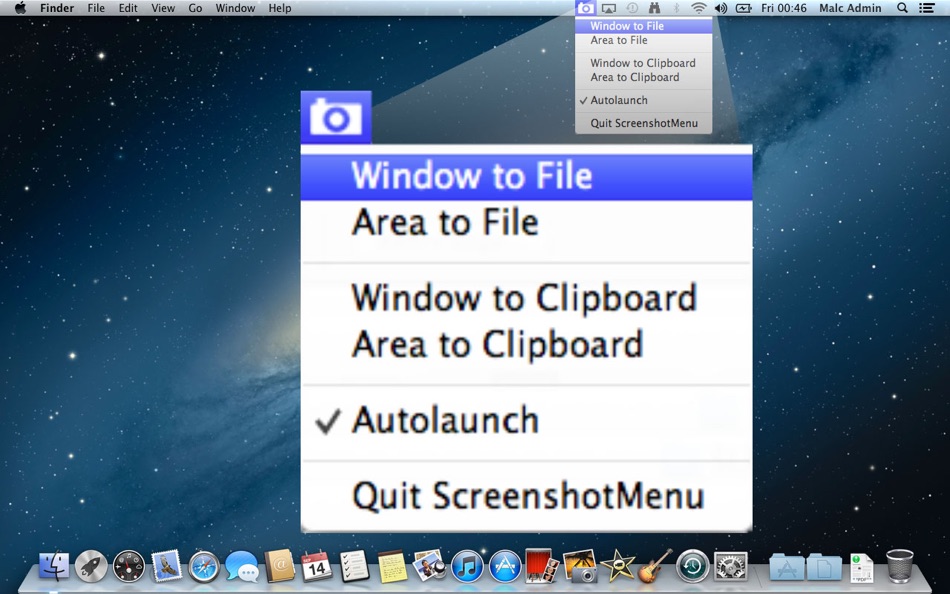Open iPhoto camera icon in the Dock

click(x=580, y=566)
